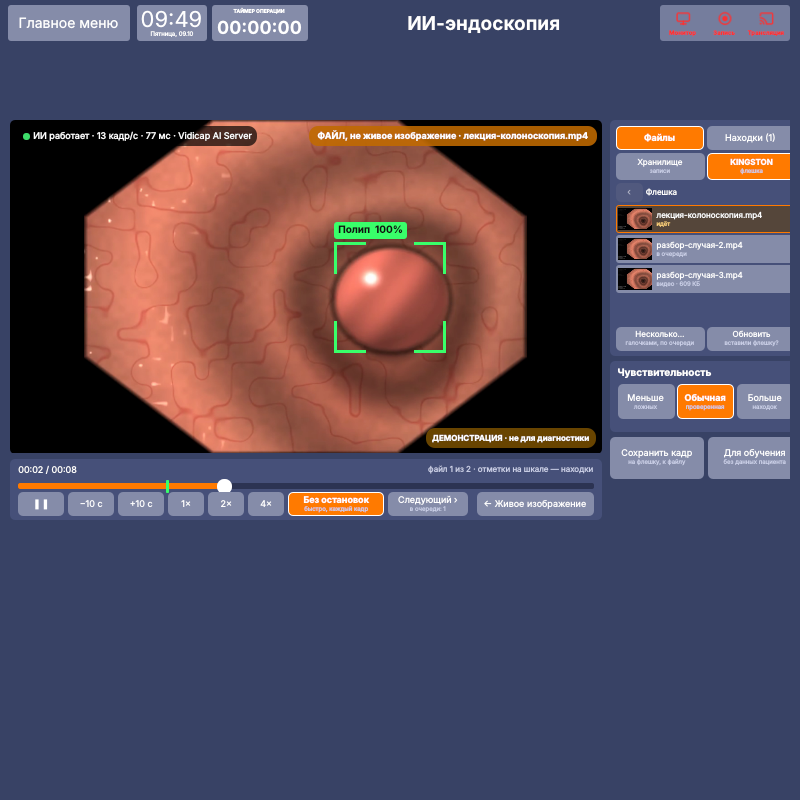
Task: Set playback speed to 1×
Action: click(186, 504)
